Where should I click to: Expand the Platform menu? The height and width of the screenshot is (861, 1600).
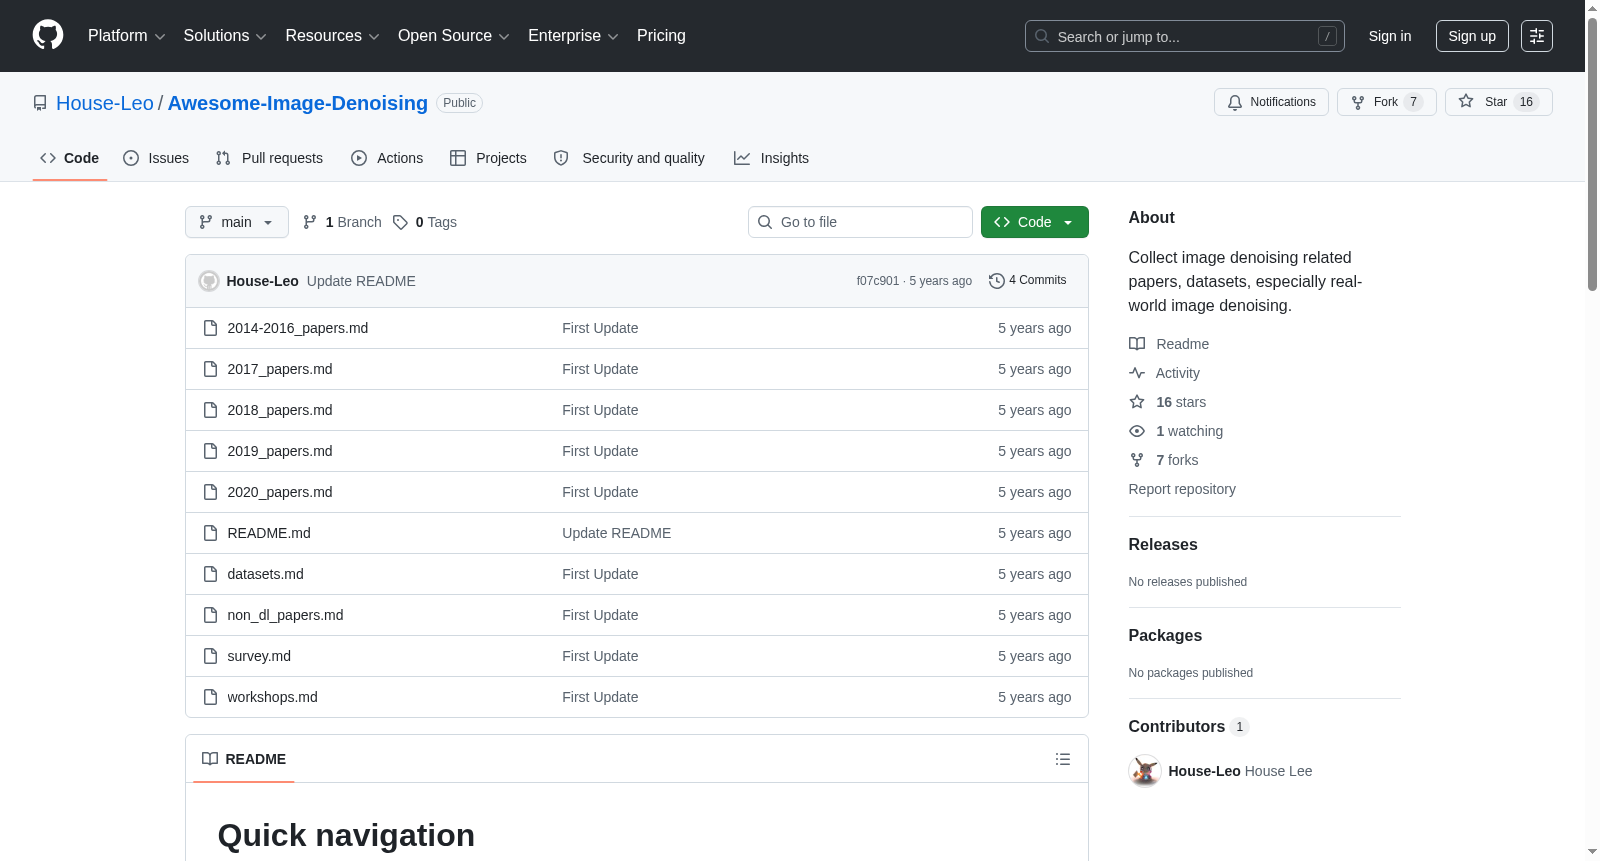pyautogui.click(x=126, y=36)
